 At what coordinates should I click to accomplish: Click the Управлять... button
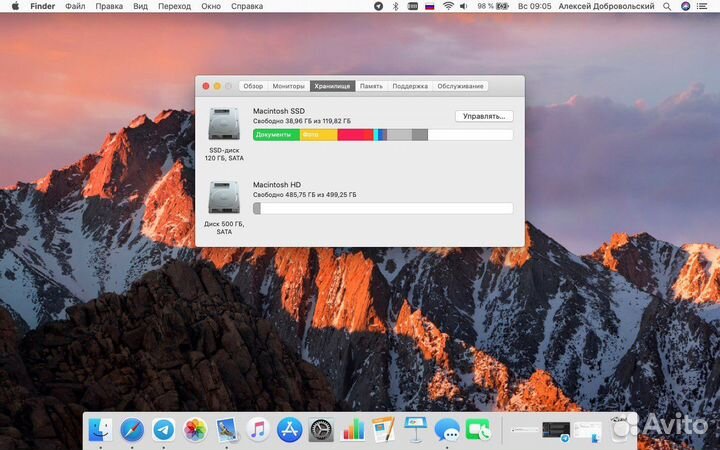pyautogui.click(x=484, y=117)
